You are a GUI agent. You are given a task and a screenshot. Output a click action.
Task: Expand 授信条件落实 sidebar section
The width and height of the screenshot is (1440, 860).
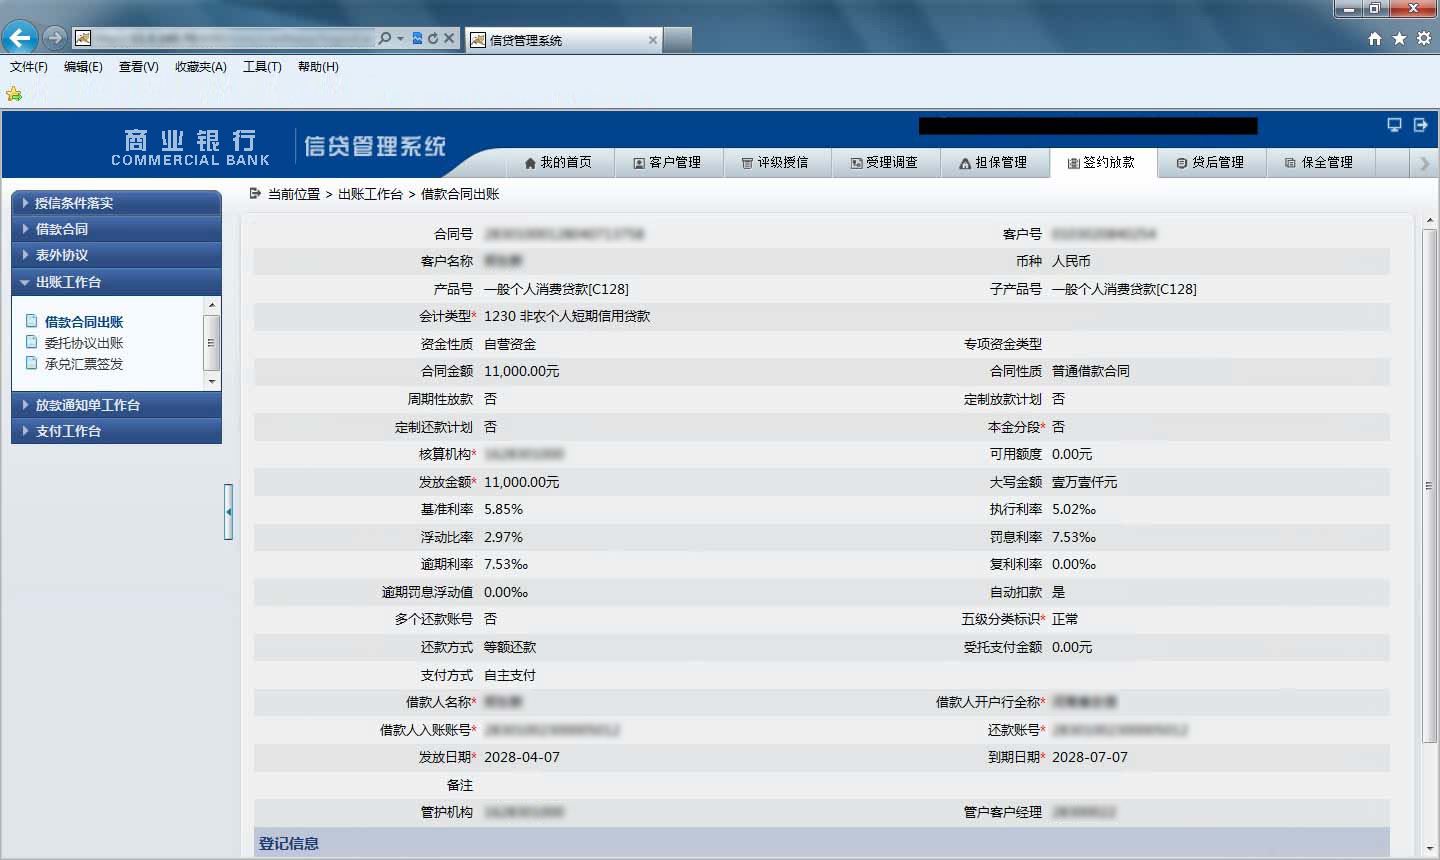(x=116, y=203)
